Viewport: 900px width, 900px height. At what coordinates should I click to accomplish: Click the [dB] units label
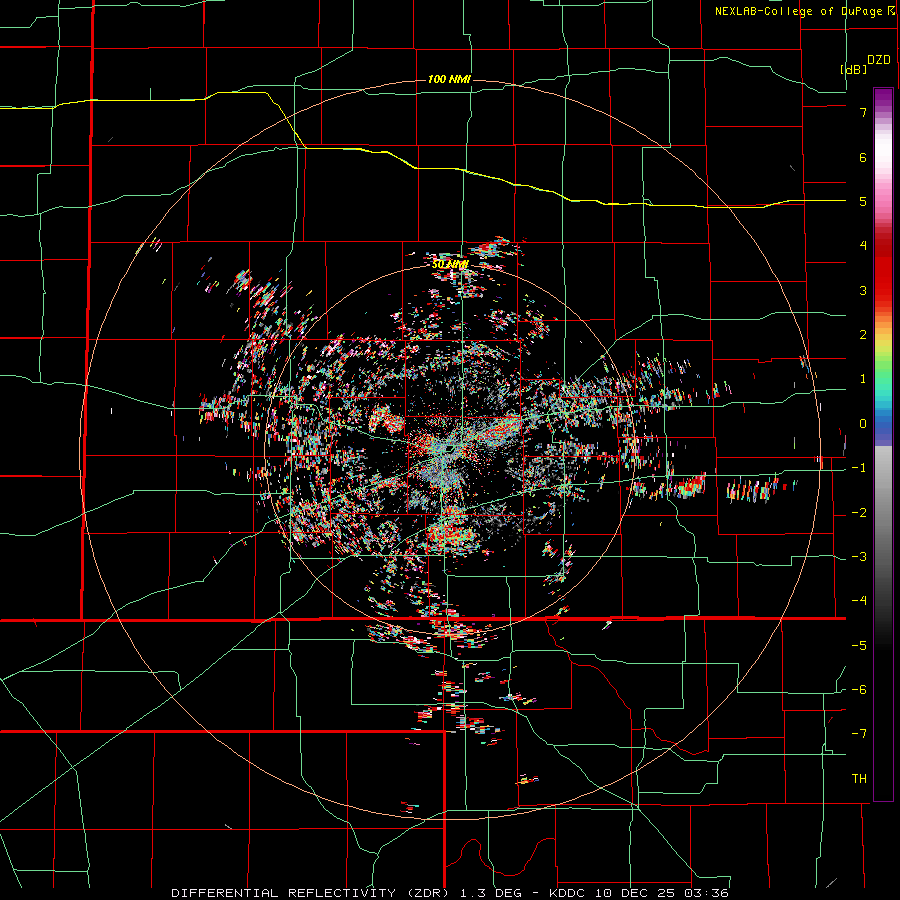click(x=854, y=69)
